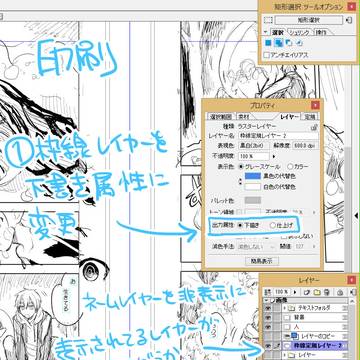This screenshot has width=360, height=360.
Task: Open the 閾値 value arrow
Action: point(314,247)
